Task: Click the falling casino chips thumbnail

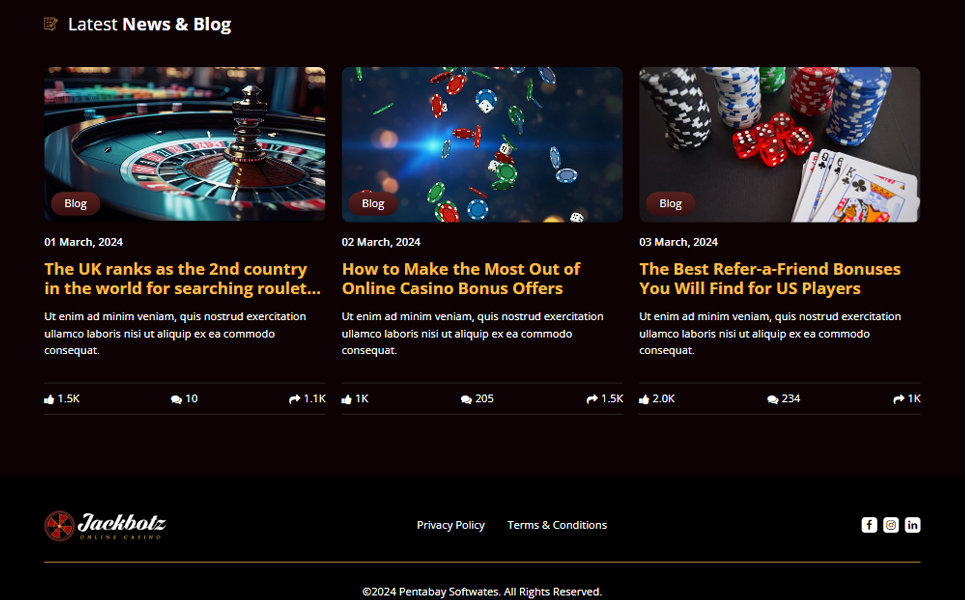Action: pyautogui.click(x=482, y=144)
